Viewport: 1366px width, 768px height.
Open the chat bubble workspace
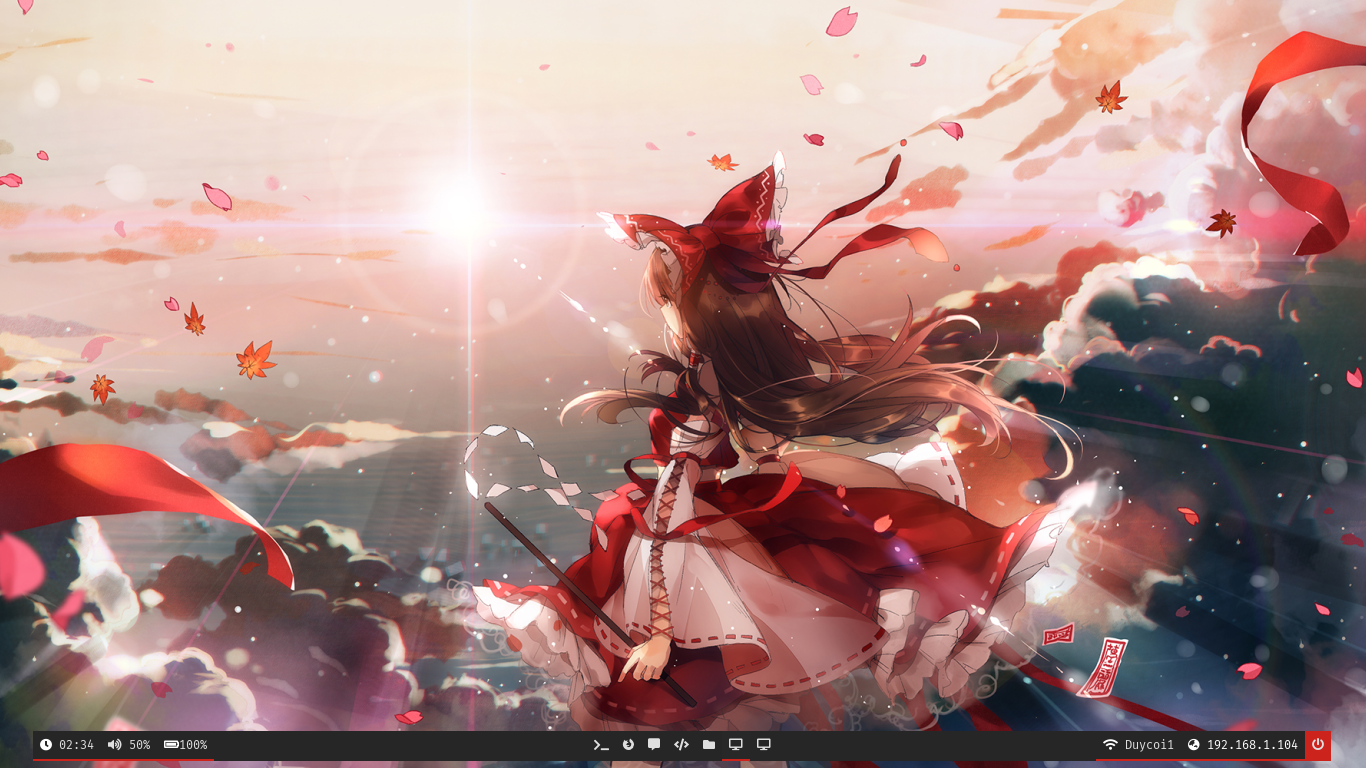click(654, 745)
